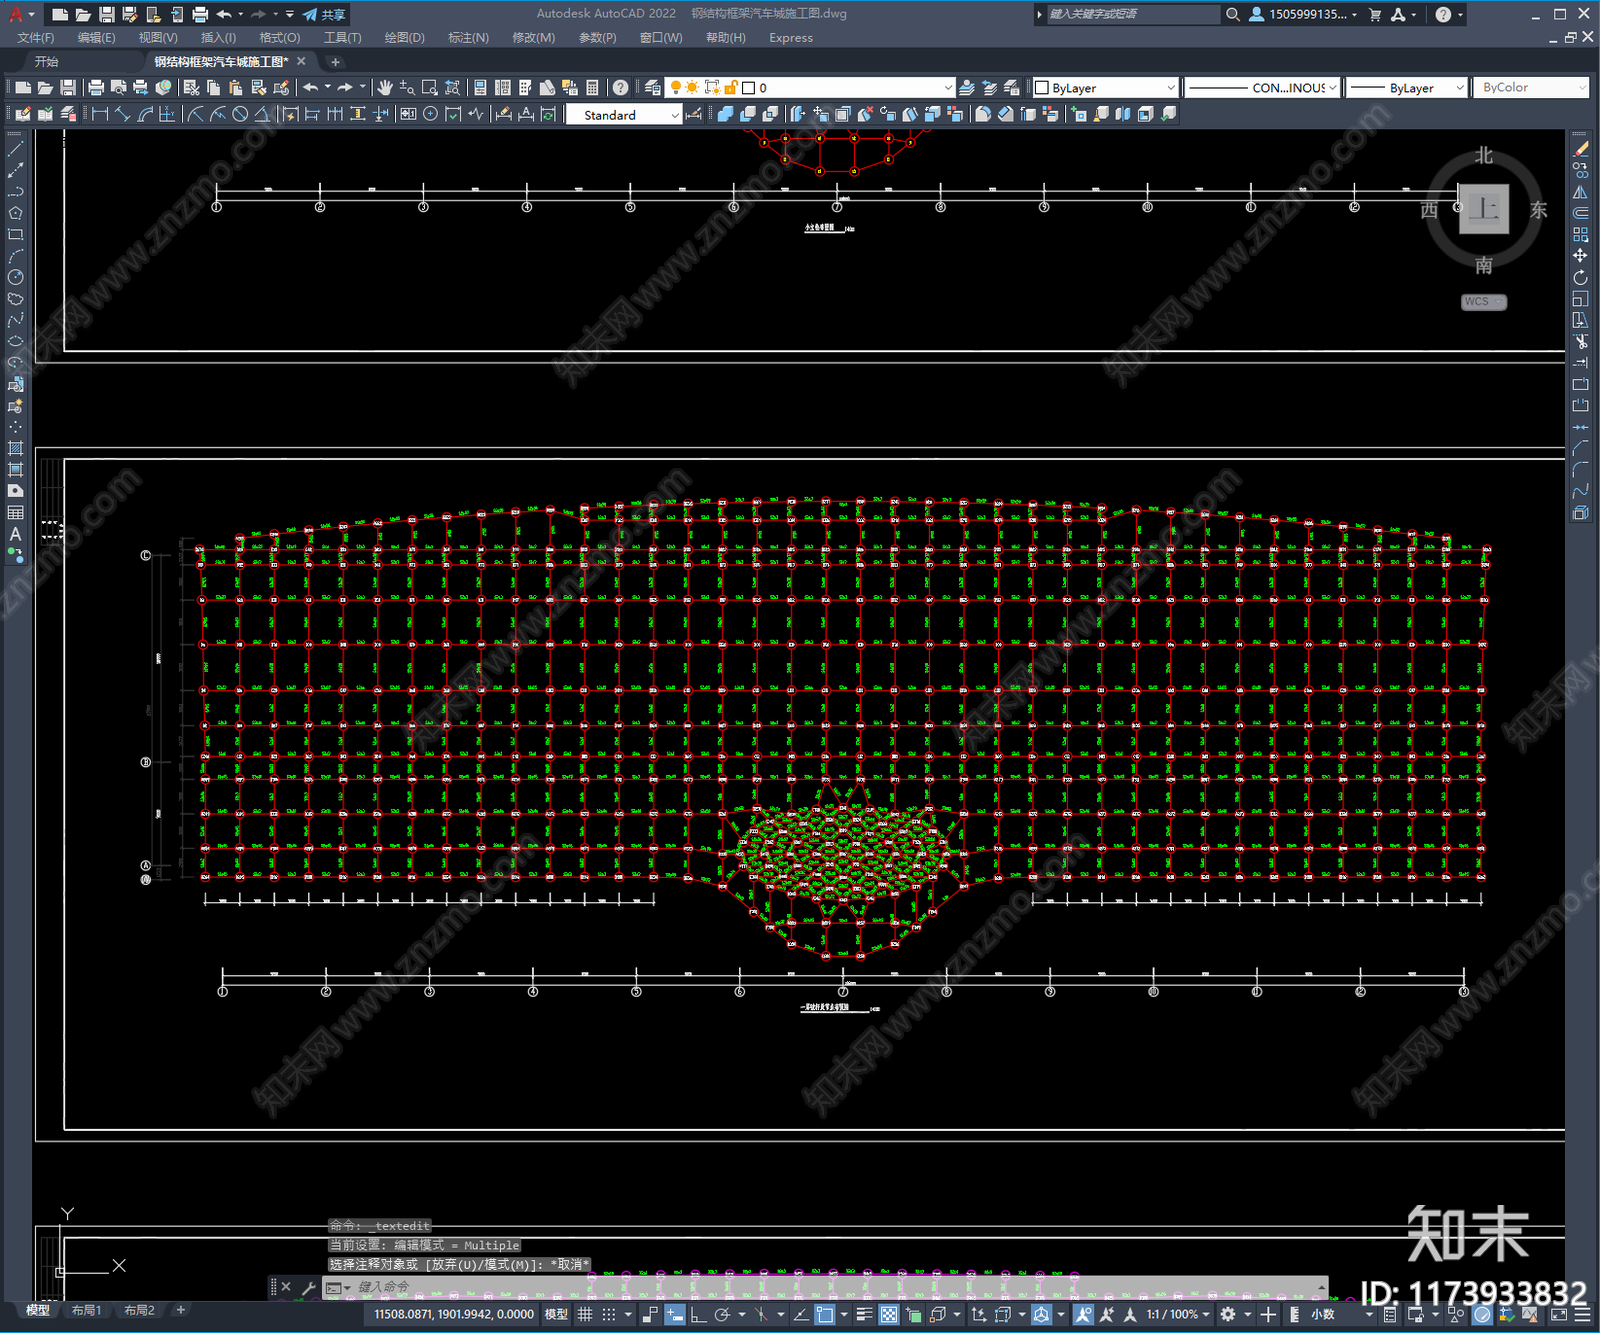The image size is (1600, 1333).
Task: Click the search keyword input field
Action: pos(1132,14)
